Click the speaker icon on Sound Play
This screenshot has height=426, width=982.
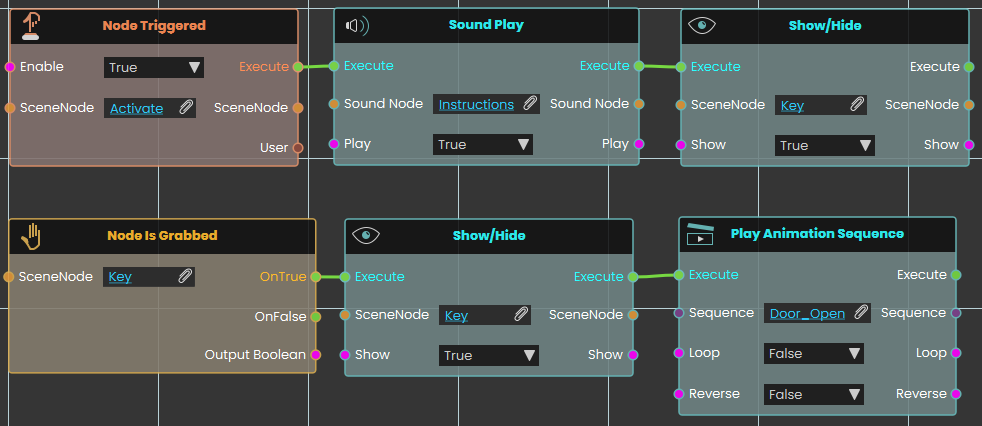(358, 26)
